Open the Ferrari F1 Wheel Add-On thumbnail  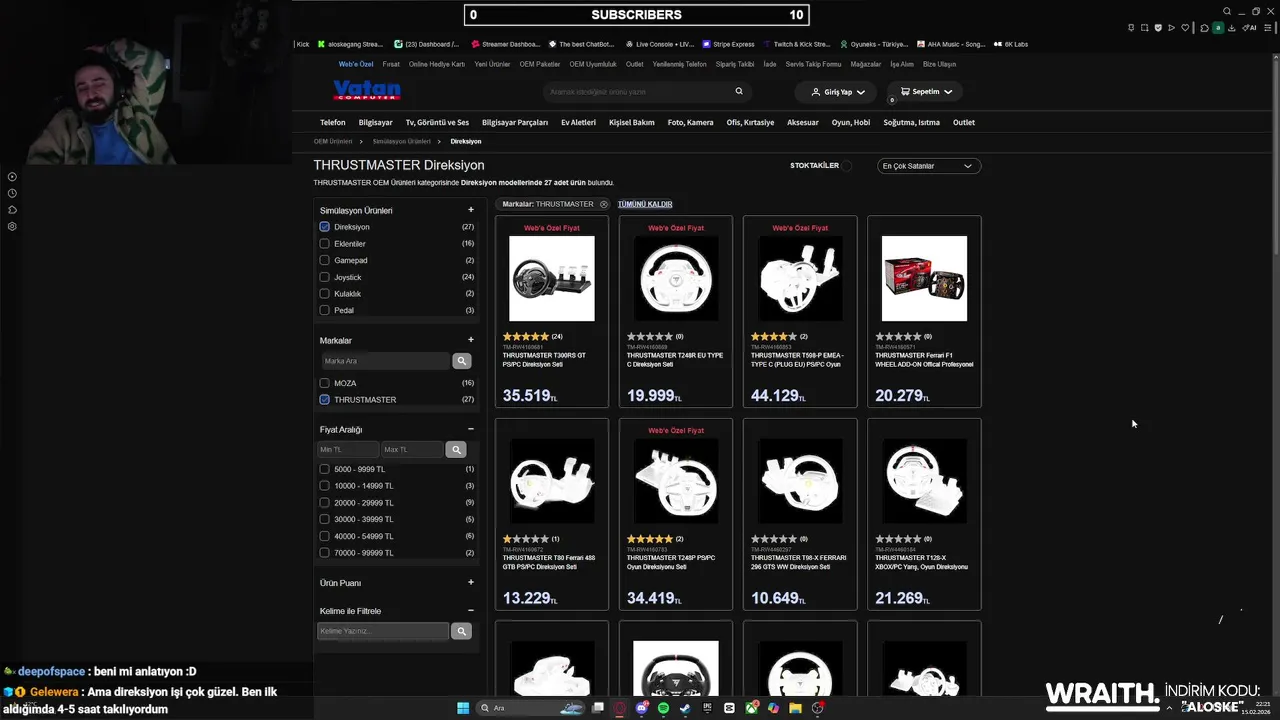[x=924, y=278]
